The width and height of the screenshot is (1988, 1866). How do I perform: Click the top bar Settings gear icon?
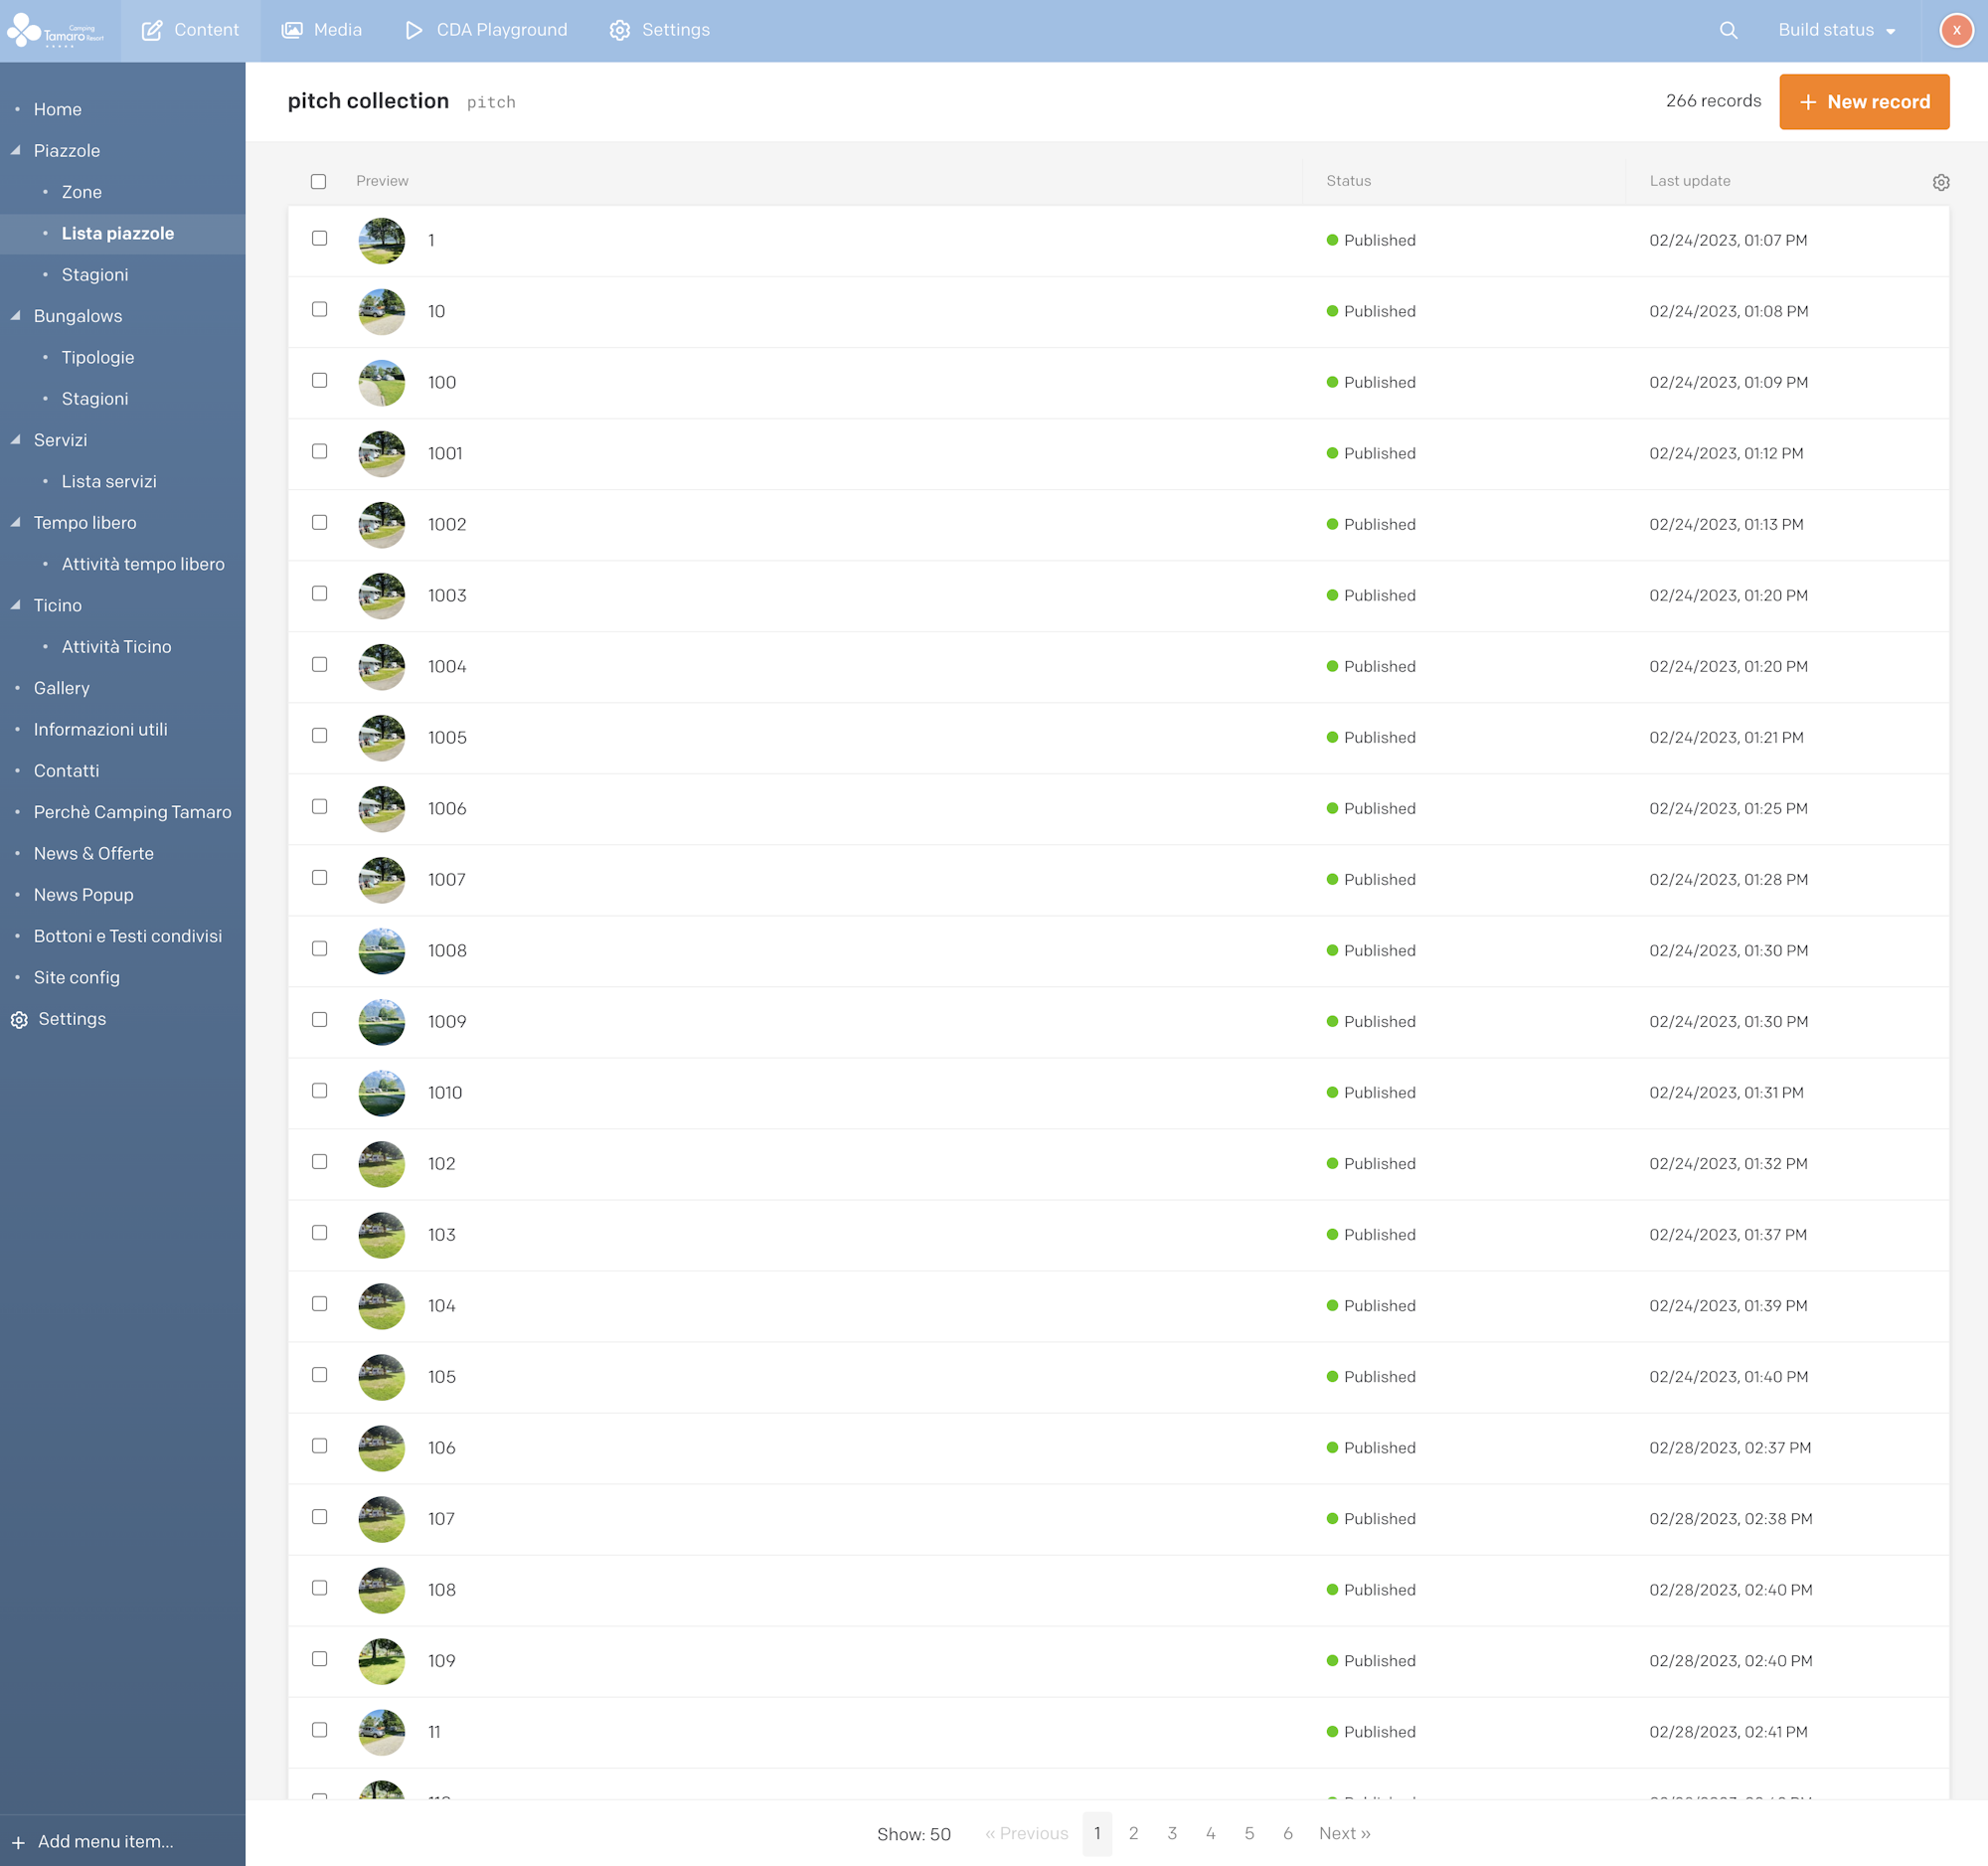620,30
